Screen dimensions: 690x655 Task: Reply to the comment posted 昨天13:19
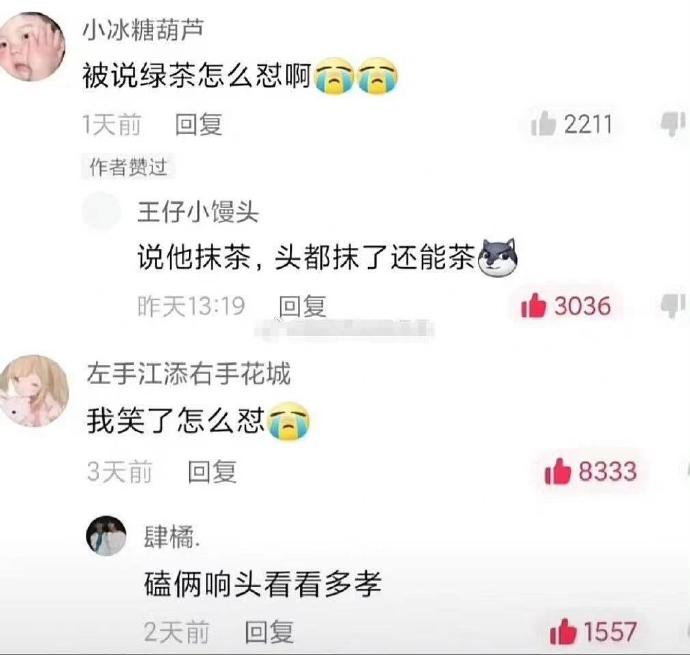click(x=303, y=306)
